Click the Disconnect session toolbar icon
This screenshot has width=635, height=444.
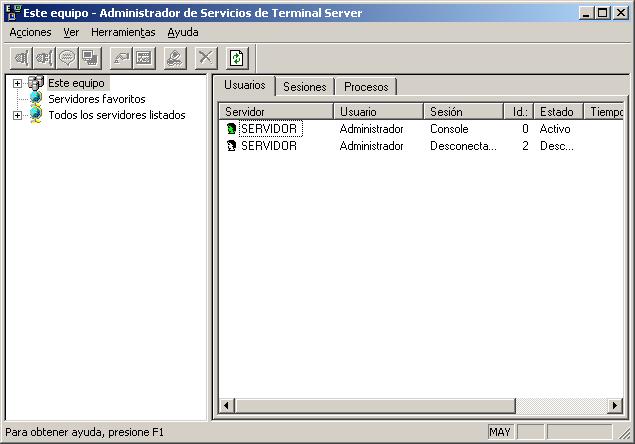[43, 58]
